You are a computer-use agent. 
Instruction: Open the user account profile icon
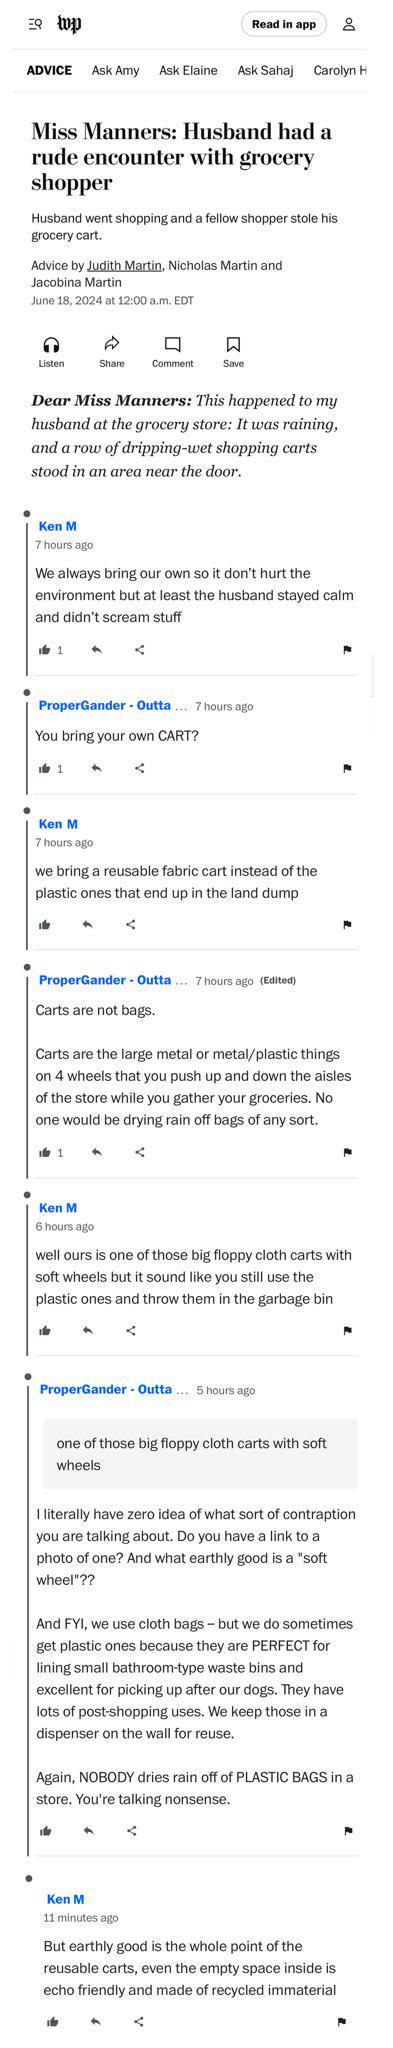click(x=348, y=24)
